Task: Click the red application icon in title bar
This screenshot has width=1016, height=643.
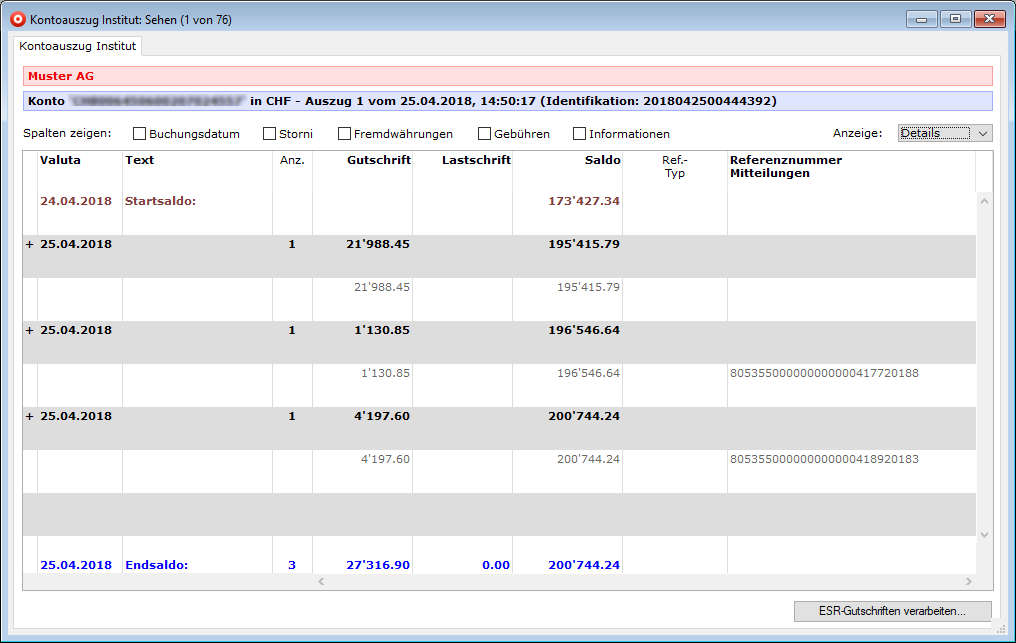Action: click(x=17, y=19)
